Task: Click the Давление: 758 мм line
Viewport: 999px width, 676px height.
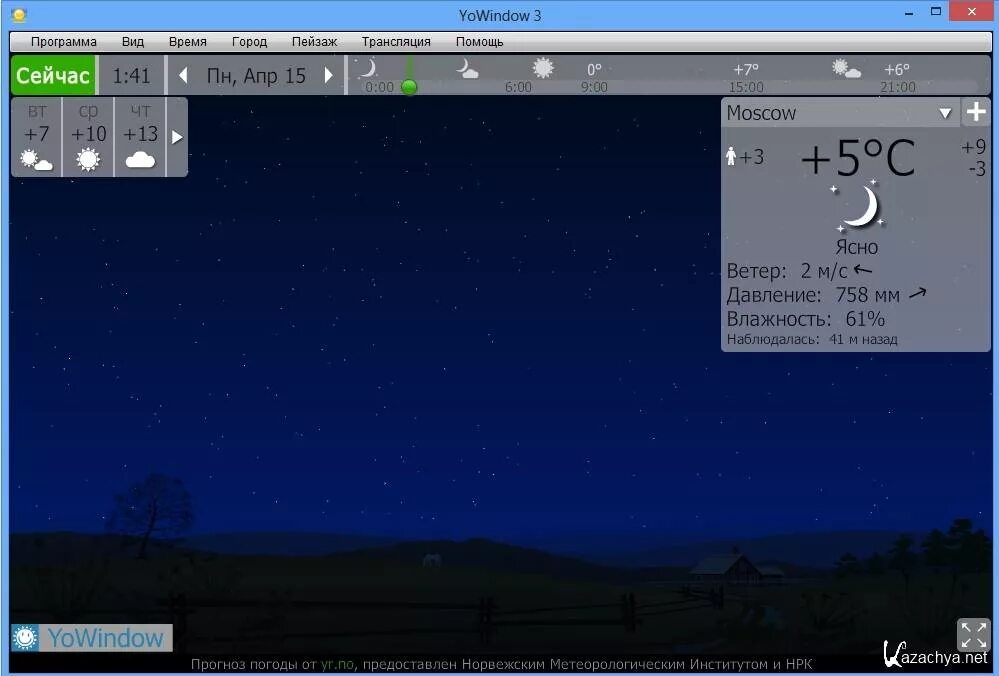Action: (826, 295)
